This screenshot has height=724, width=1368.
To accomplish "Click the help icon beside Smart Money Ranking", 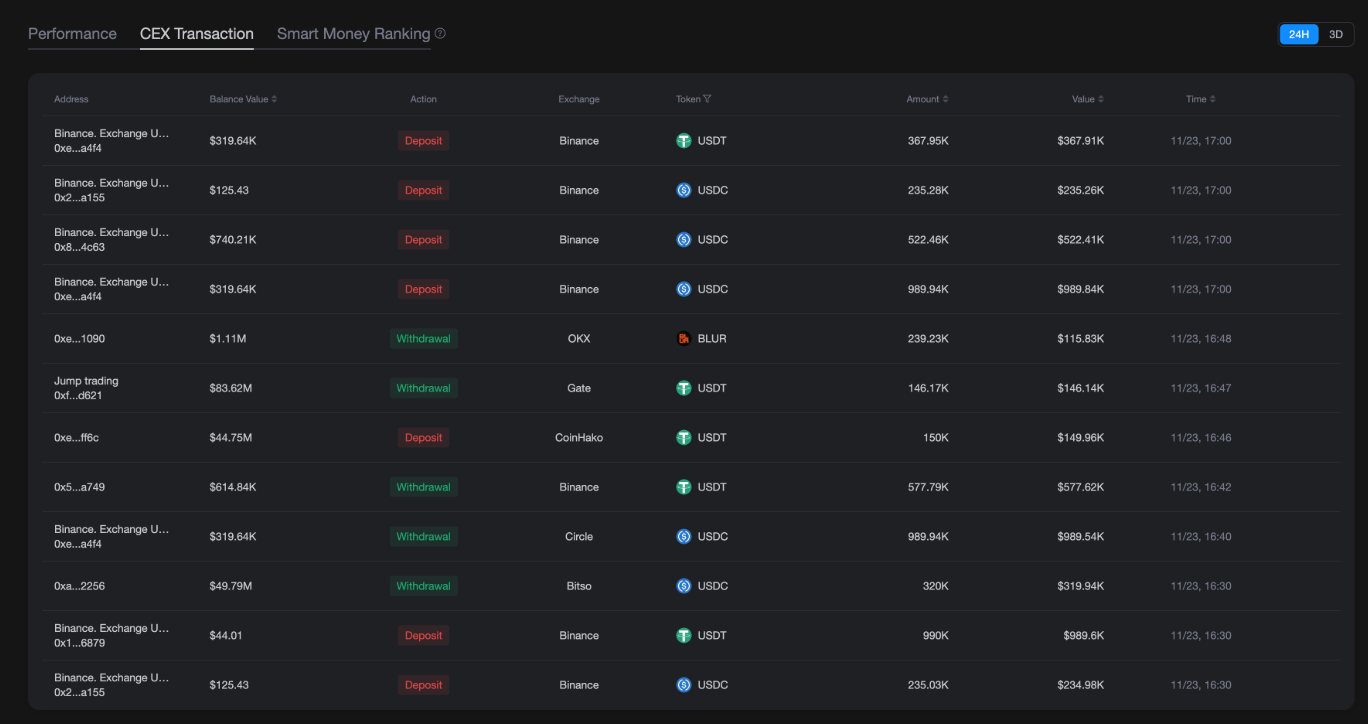I will point(440,34).
